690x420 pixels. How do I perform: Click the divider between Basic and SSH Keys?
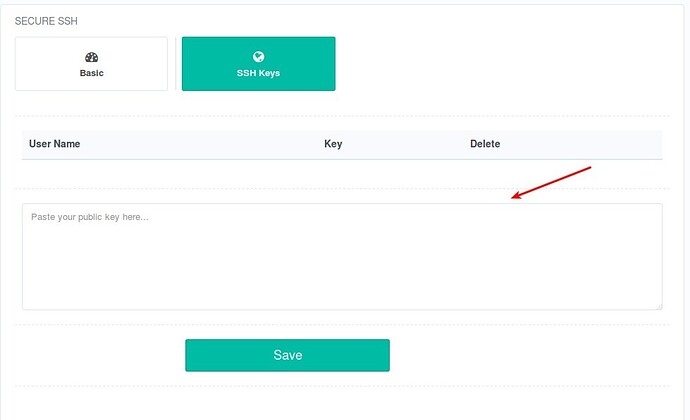coord(175,64)
